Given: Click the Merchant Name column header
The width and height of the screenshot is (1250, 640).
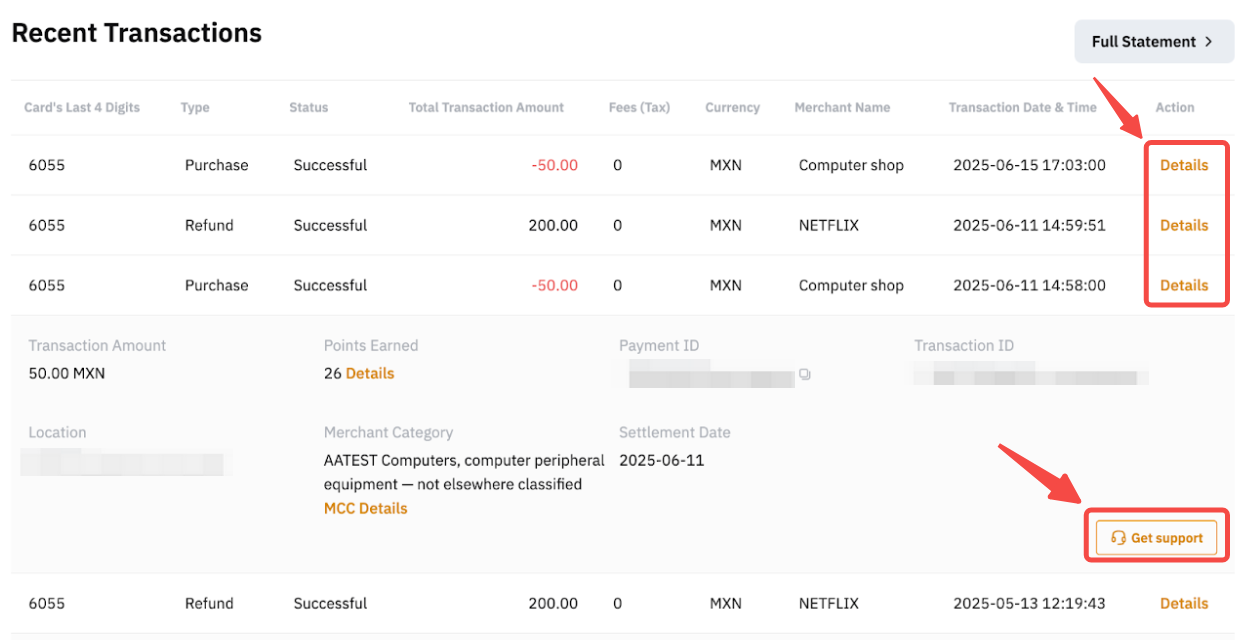Looking at the screenshot, I should [x=842, y=107].
